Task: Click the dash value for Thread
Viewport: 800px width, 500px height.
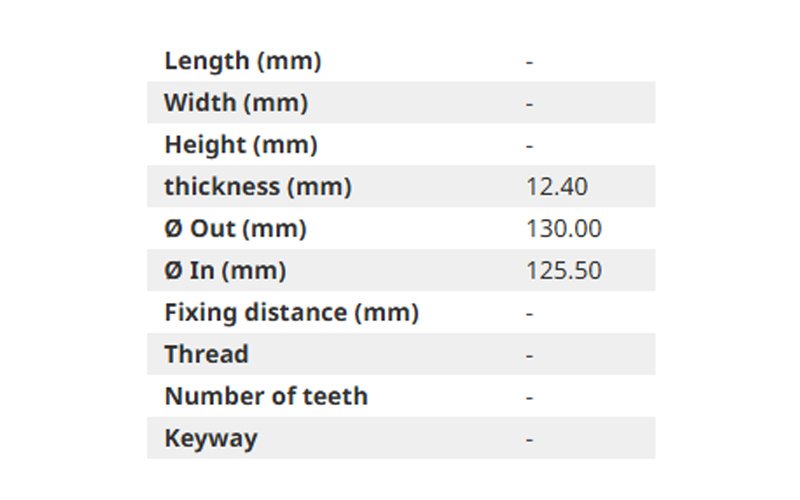Action: point(530,355)
